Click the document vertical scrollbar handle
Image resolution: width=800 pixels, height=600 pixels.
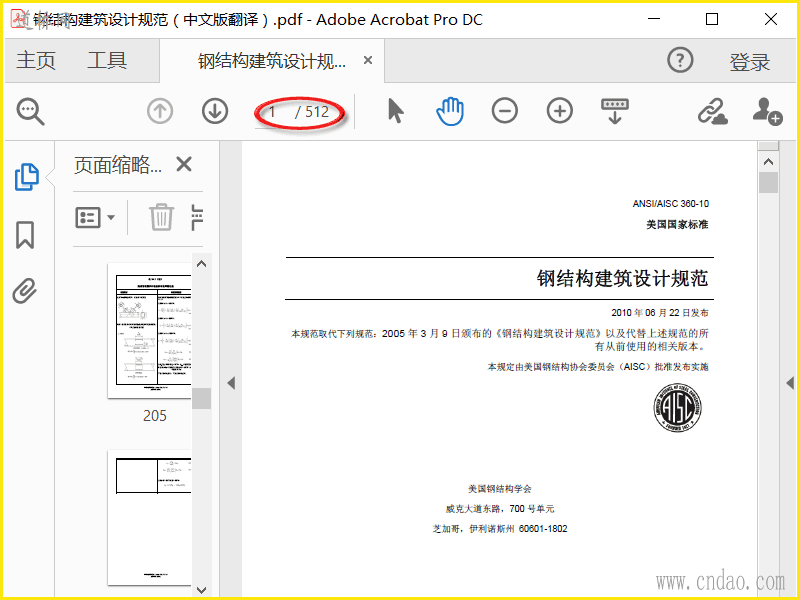click(x=768, y=182)
